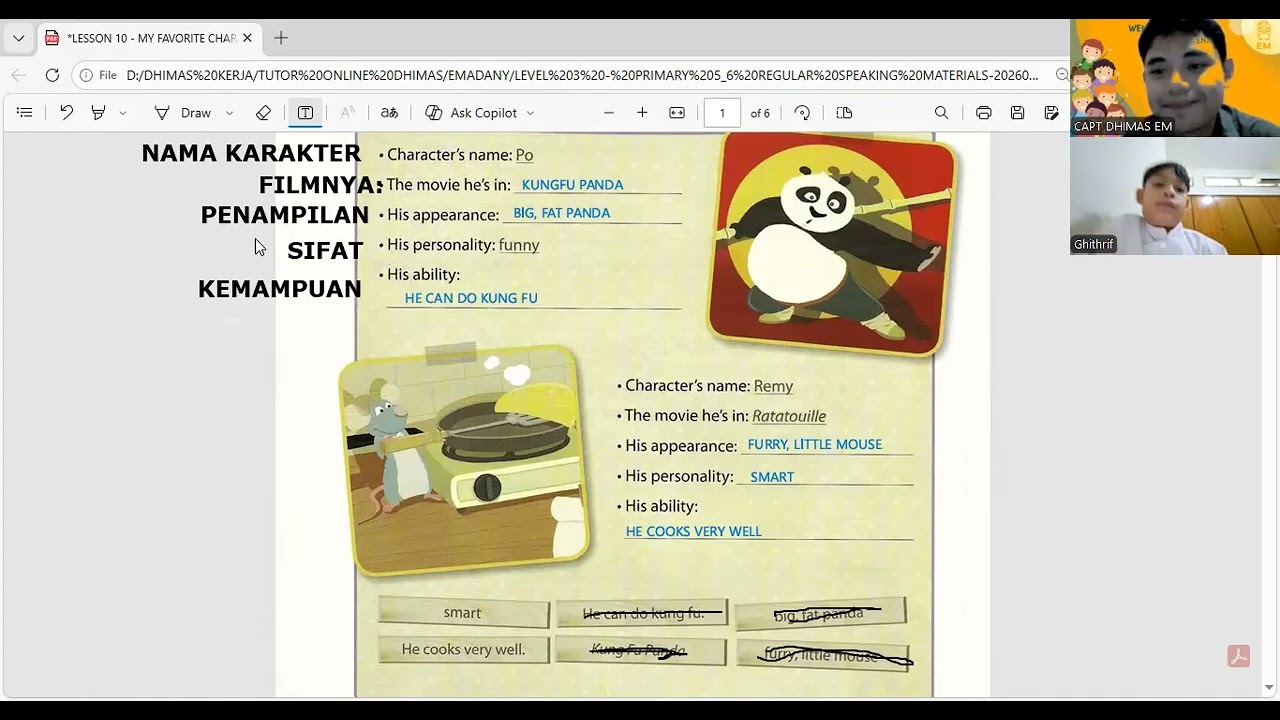The width and height of the screenshot is (1280, 720).
Task: Click CAPT DHIMAS EM video thumbnail
Action: 1175,77
